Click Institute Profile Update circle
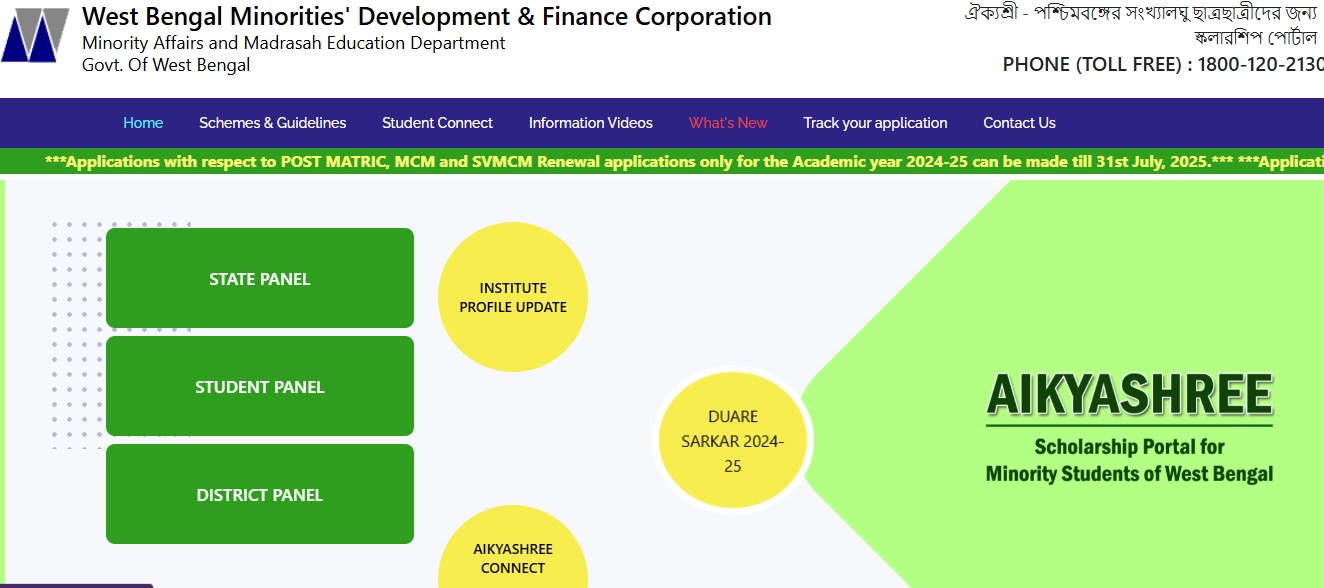Screen dimensions: 1324x588 click(x=513, y=297)
